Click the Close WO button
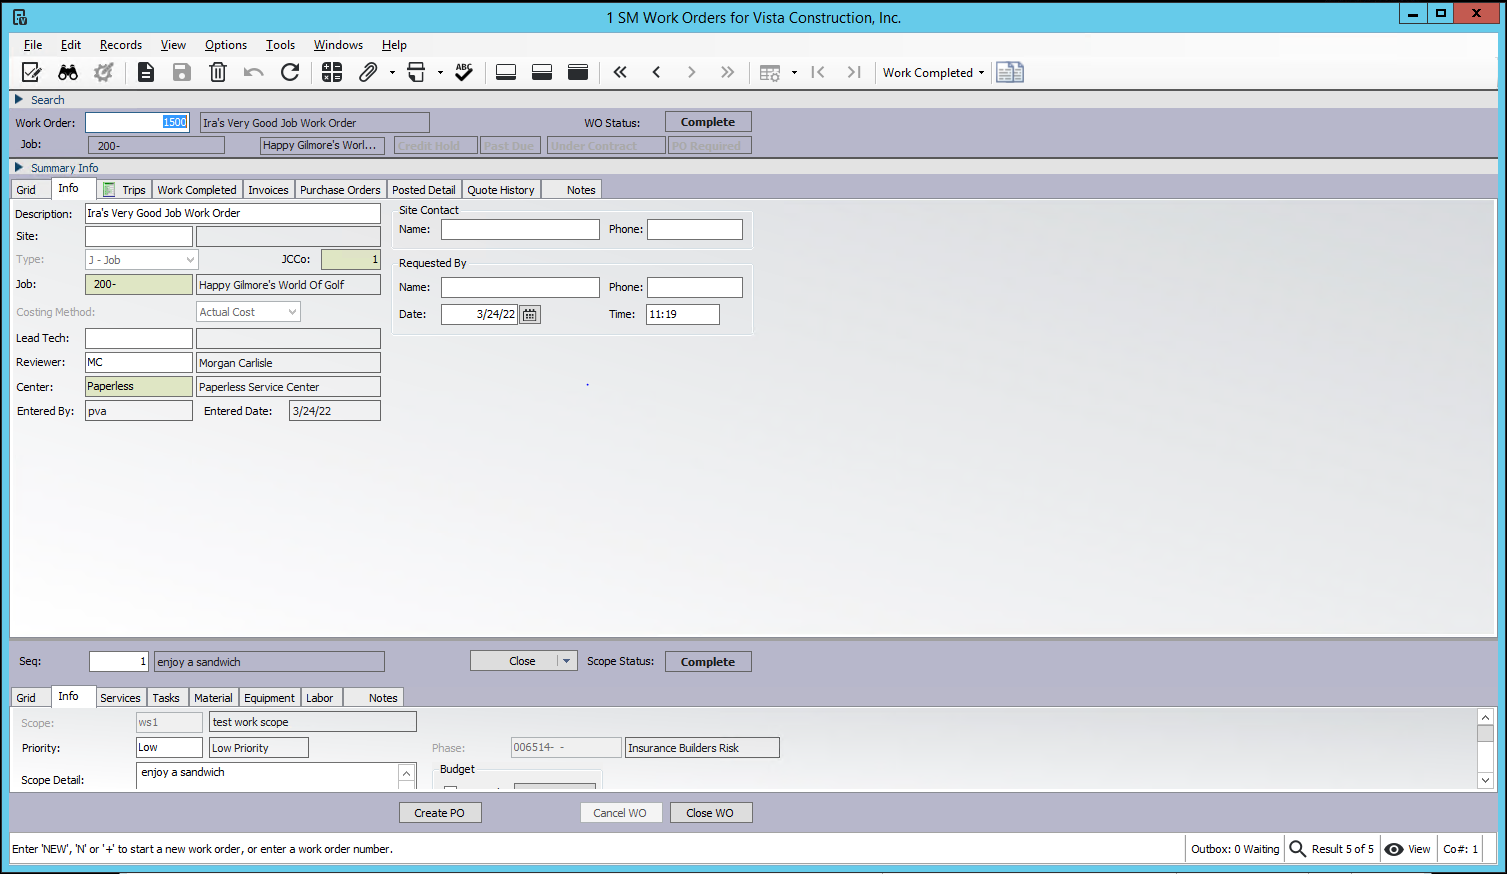This screenshot has height=874, width=1507. point(710,813)
